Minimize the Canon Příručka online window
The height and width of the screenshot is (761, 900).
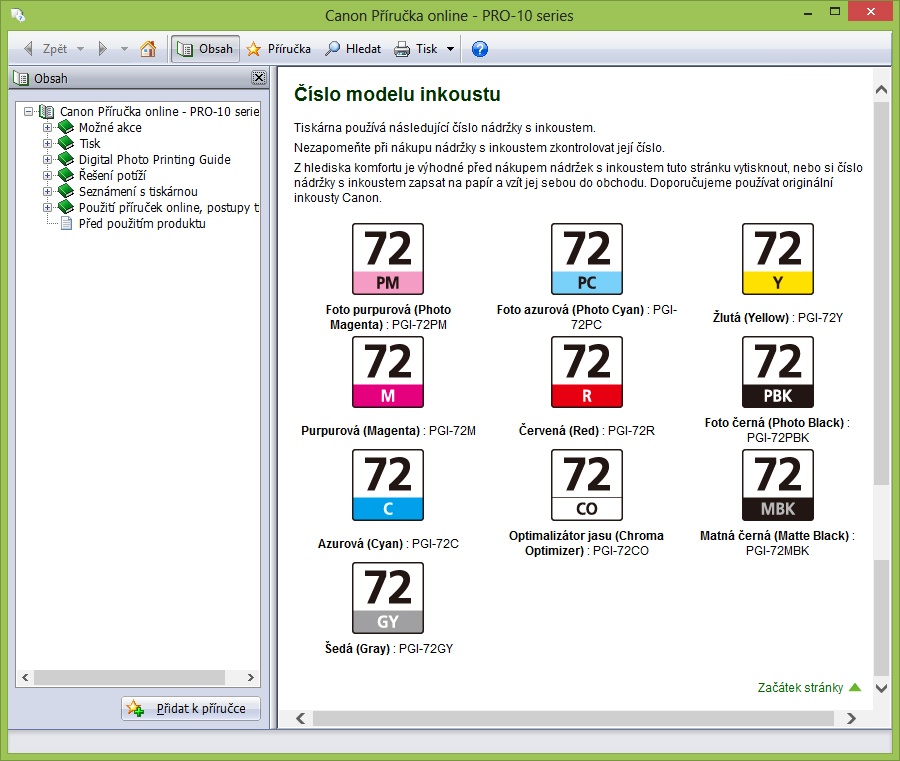tap(808, 12)
